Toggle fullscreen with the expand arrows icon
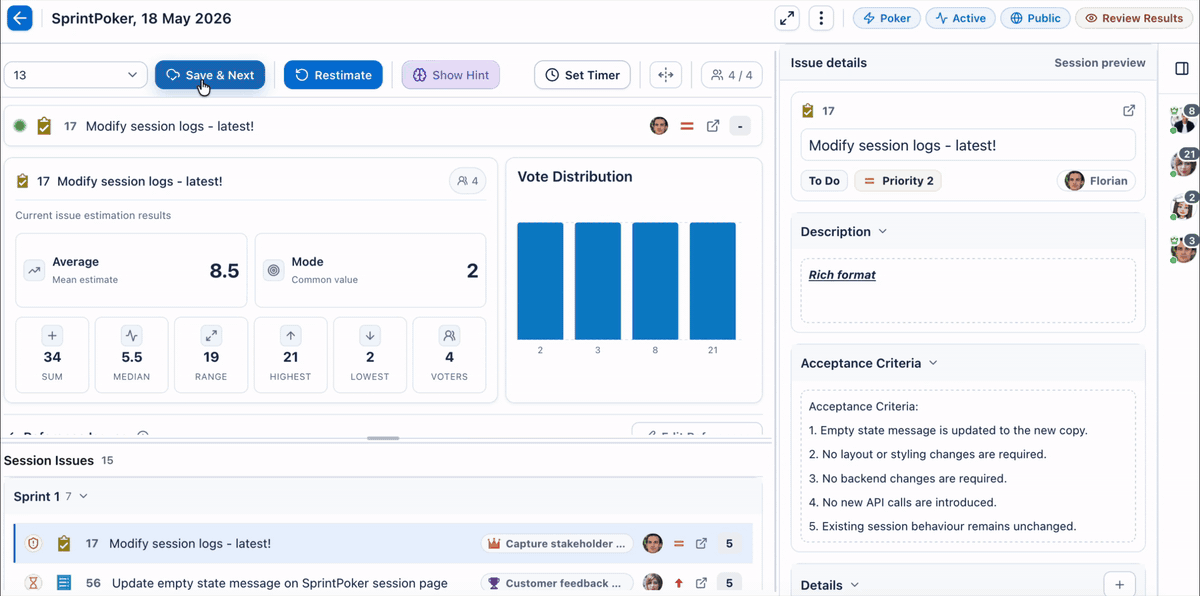This screenshot has height=596, width=1200. coord(787,18)
